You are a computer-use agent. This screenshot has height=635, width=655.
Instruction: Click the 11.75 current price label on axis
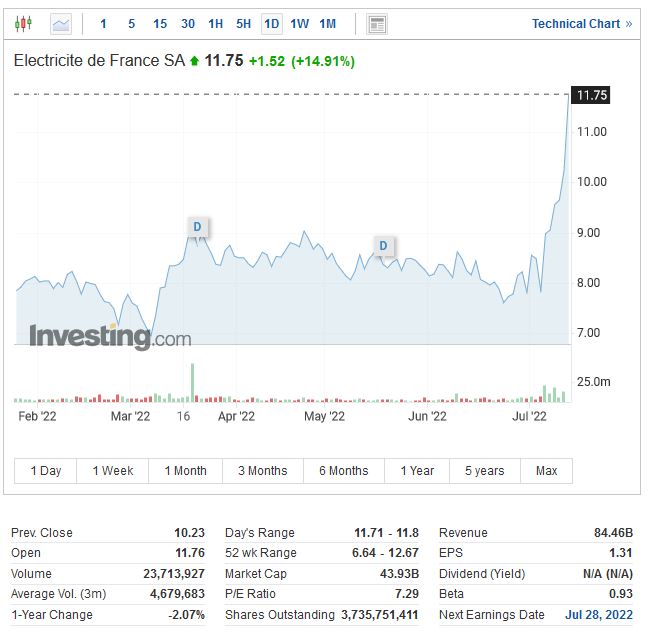[592, 95]
